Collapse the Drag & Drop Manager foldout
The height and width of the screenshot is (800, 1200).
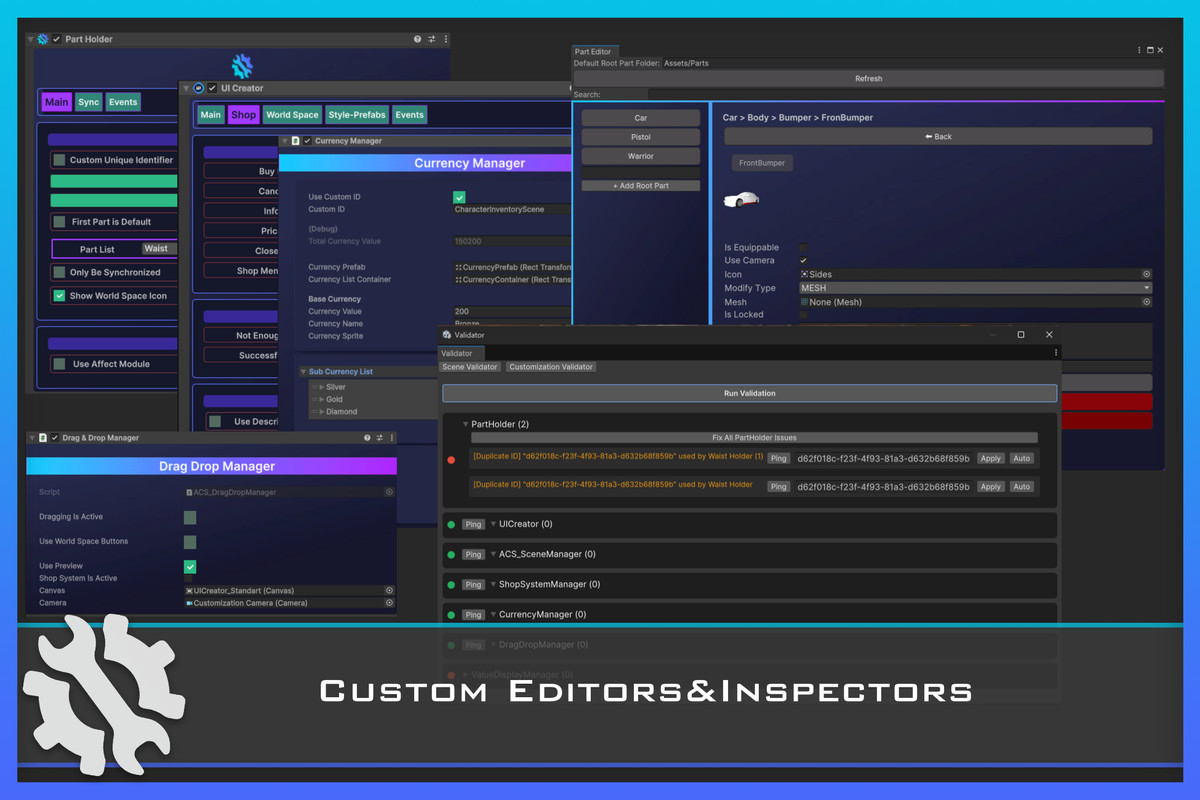[31, 438]
